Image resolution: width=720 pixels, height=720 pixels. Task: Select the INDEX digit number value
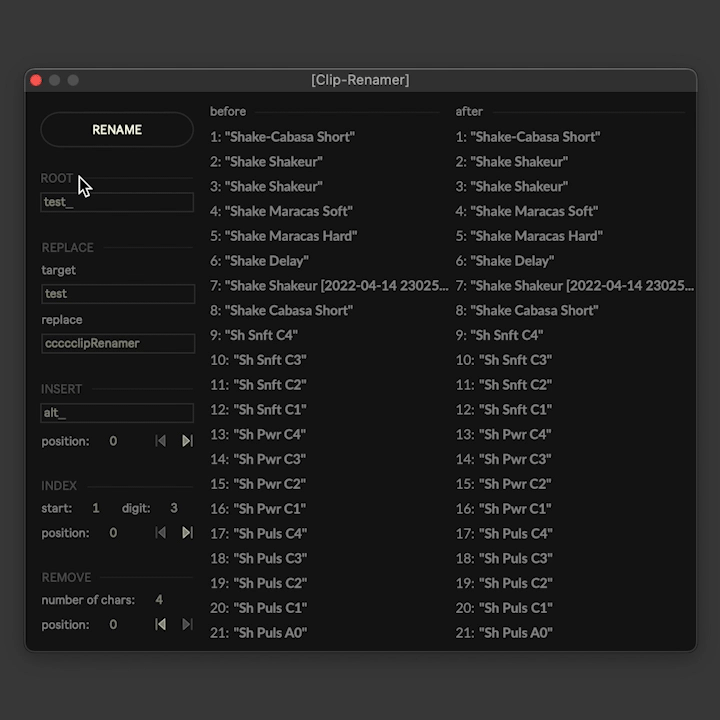coord(174,508)
